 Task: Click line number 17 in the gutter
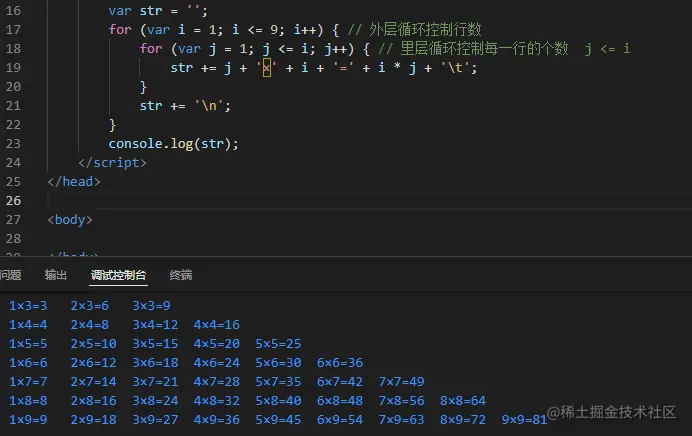pyautogui.click(x=13, y=30)
